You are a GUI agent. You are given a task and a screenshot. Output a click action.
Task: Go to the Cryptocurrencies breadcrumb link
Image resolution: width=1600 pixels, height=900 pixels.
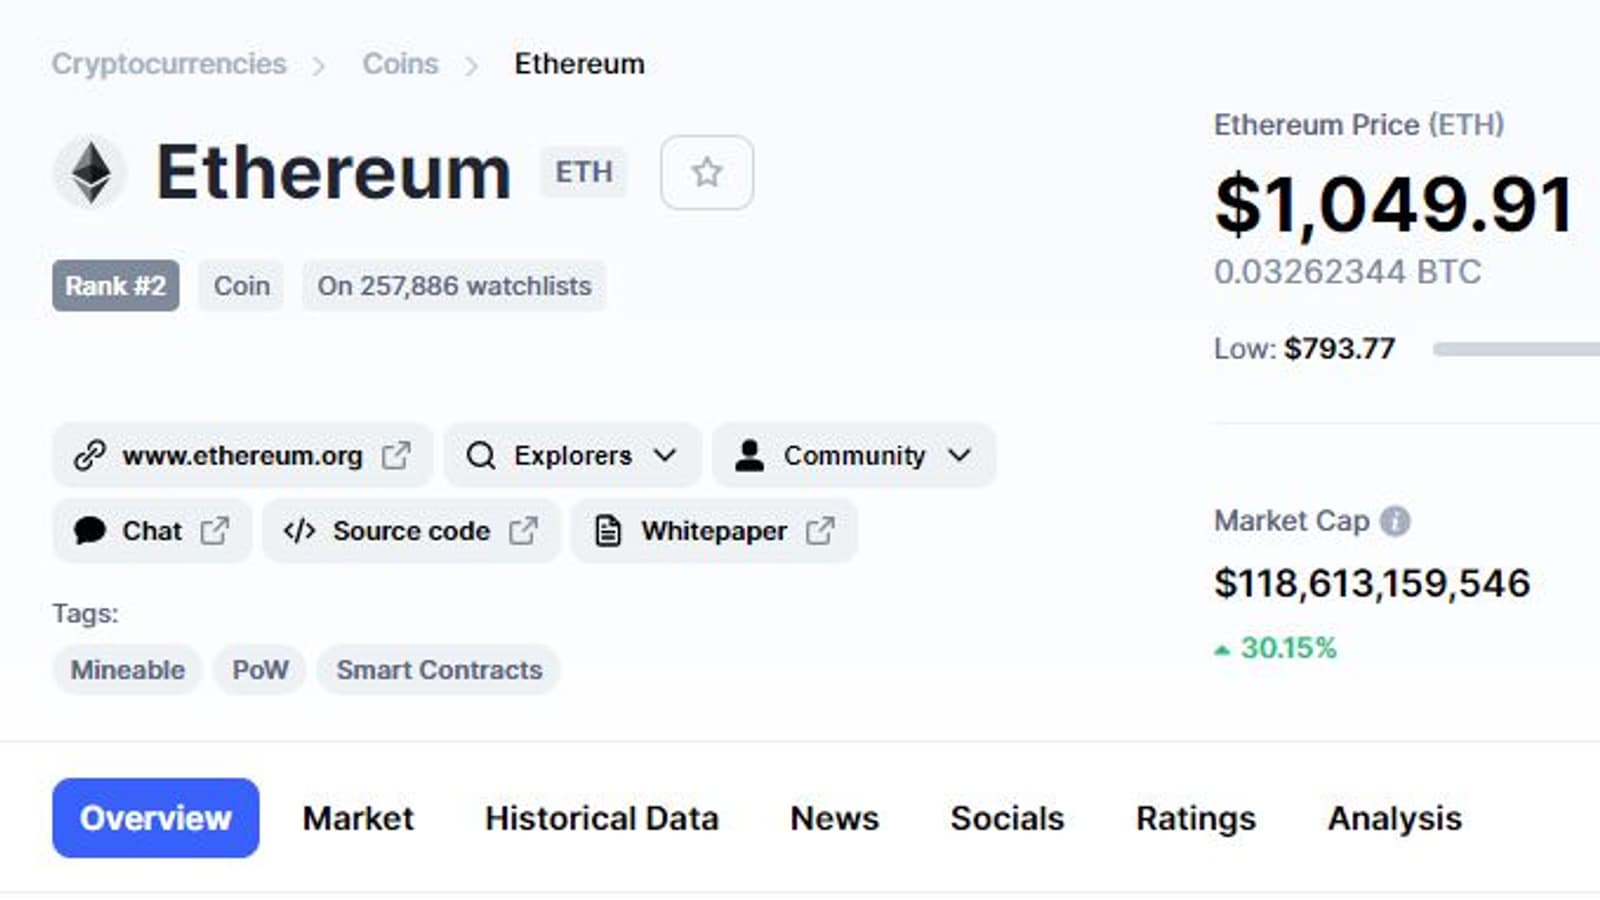click(x=169, y=64)
